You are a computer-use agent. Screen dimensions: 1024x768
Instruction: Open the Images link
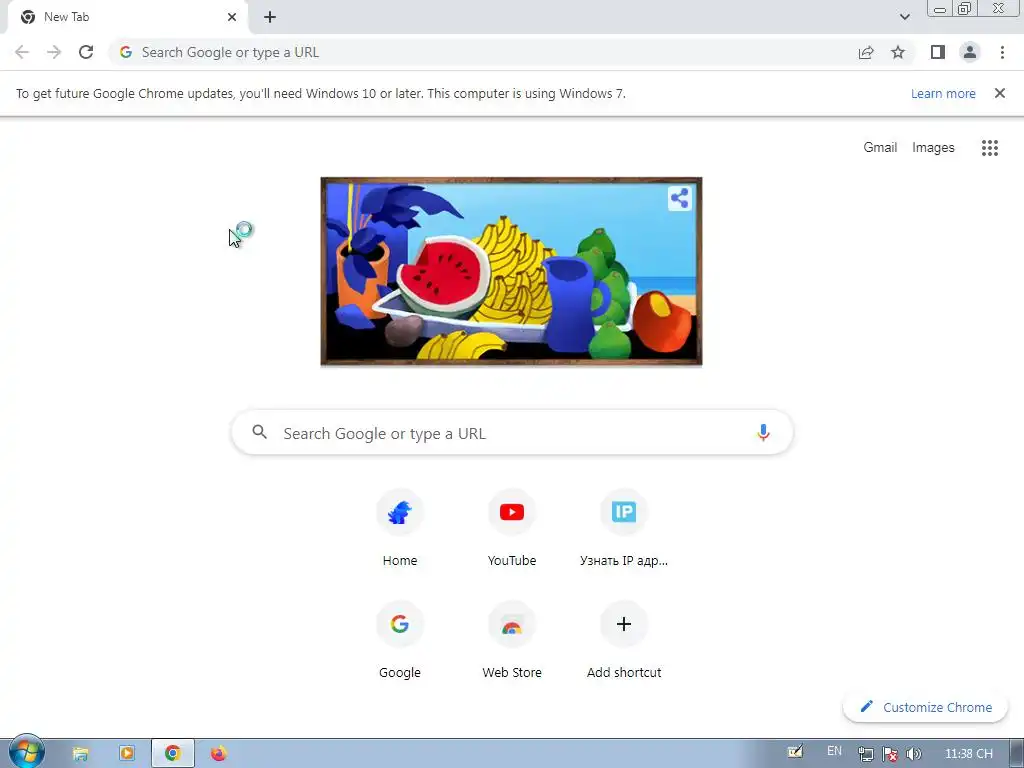click(933, 148)
